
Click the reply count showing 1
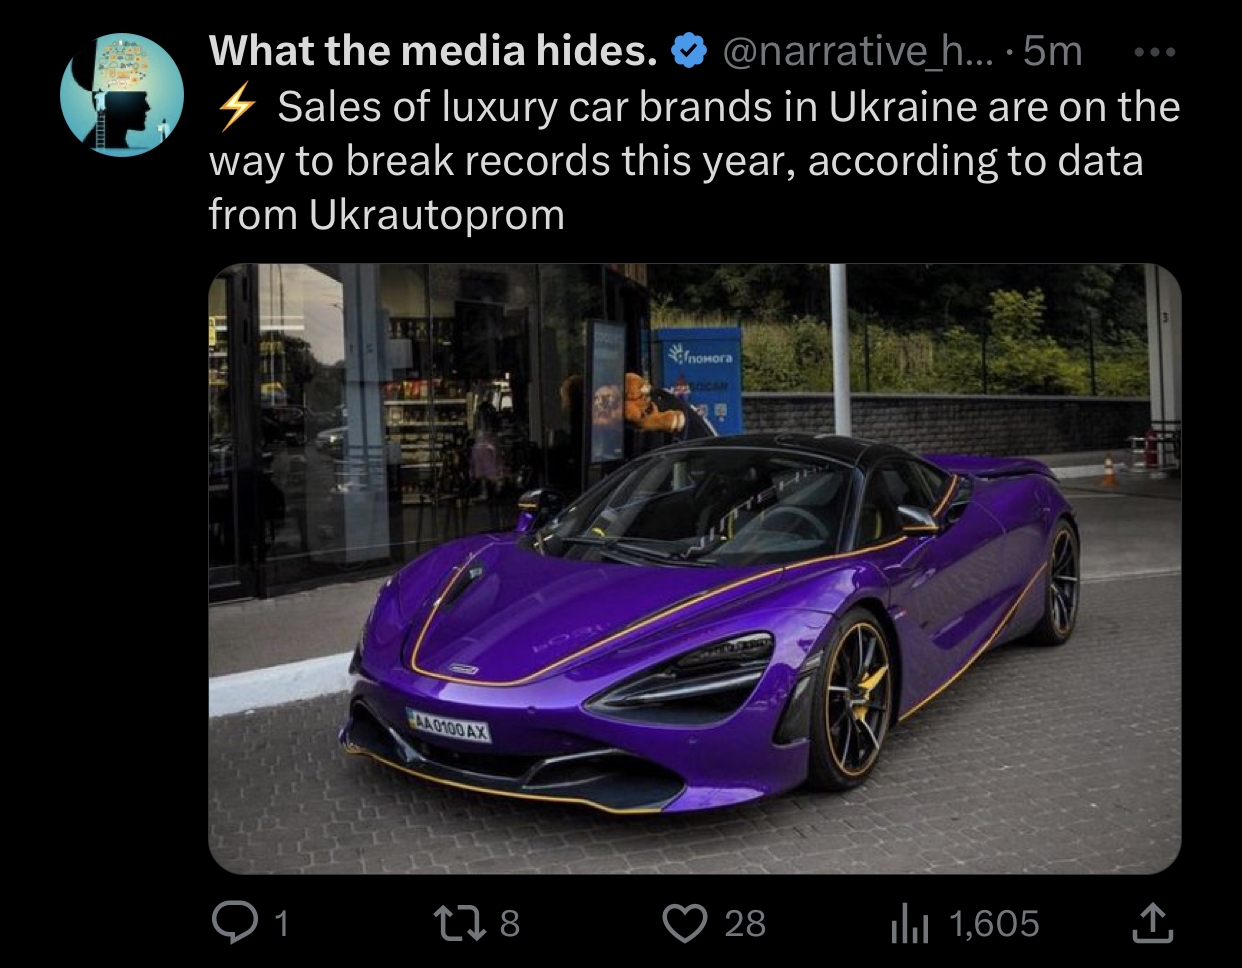click(281, 923)
